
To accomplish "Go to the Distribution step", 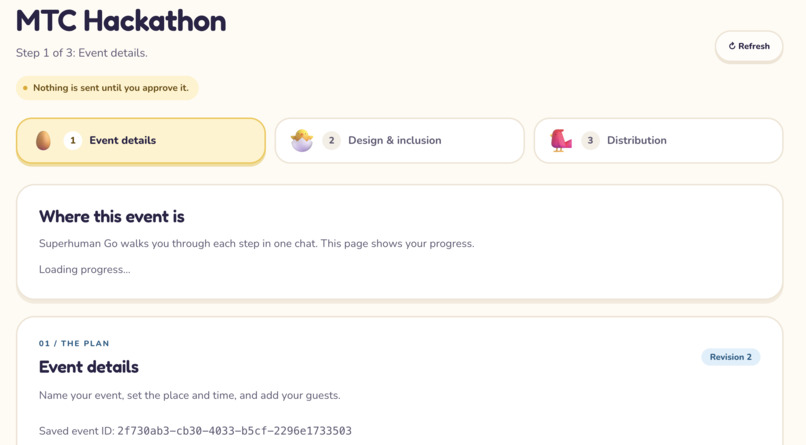I will click(658, 141).
